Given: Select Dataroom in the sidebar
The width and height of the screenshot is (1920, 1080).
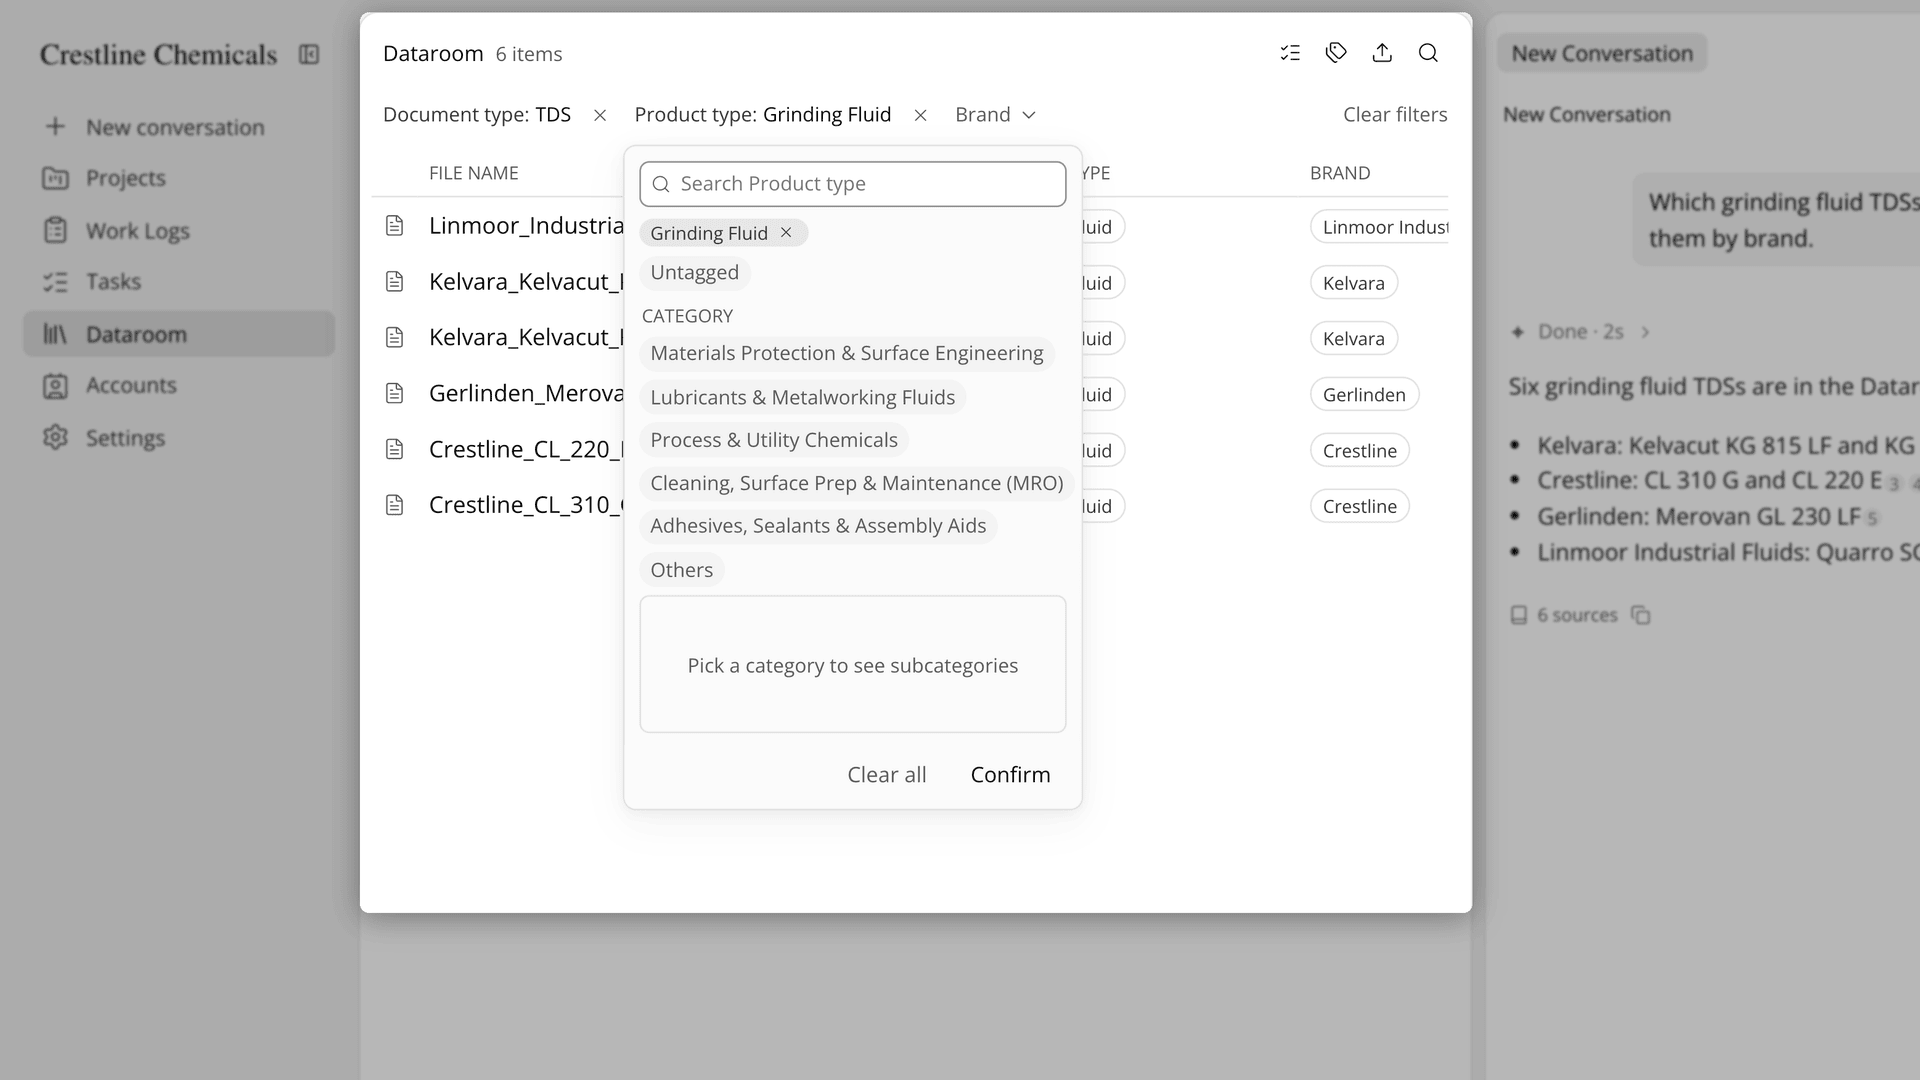Looking at the screenshot, I should tap(179, 334).
